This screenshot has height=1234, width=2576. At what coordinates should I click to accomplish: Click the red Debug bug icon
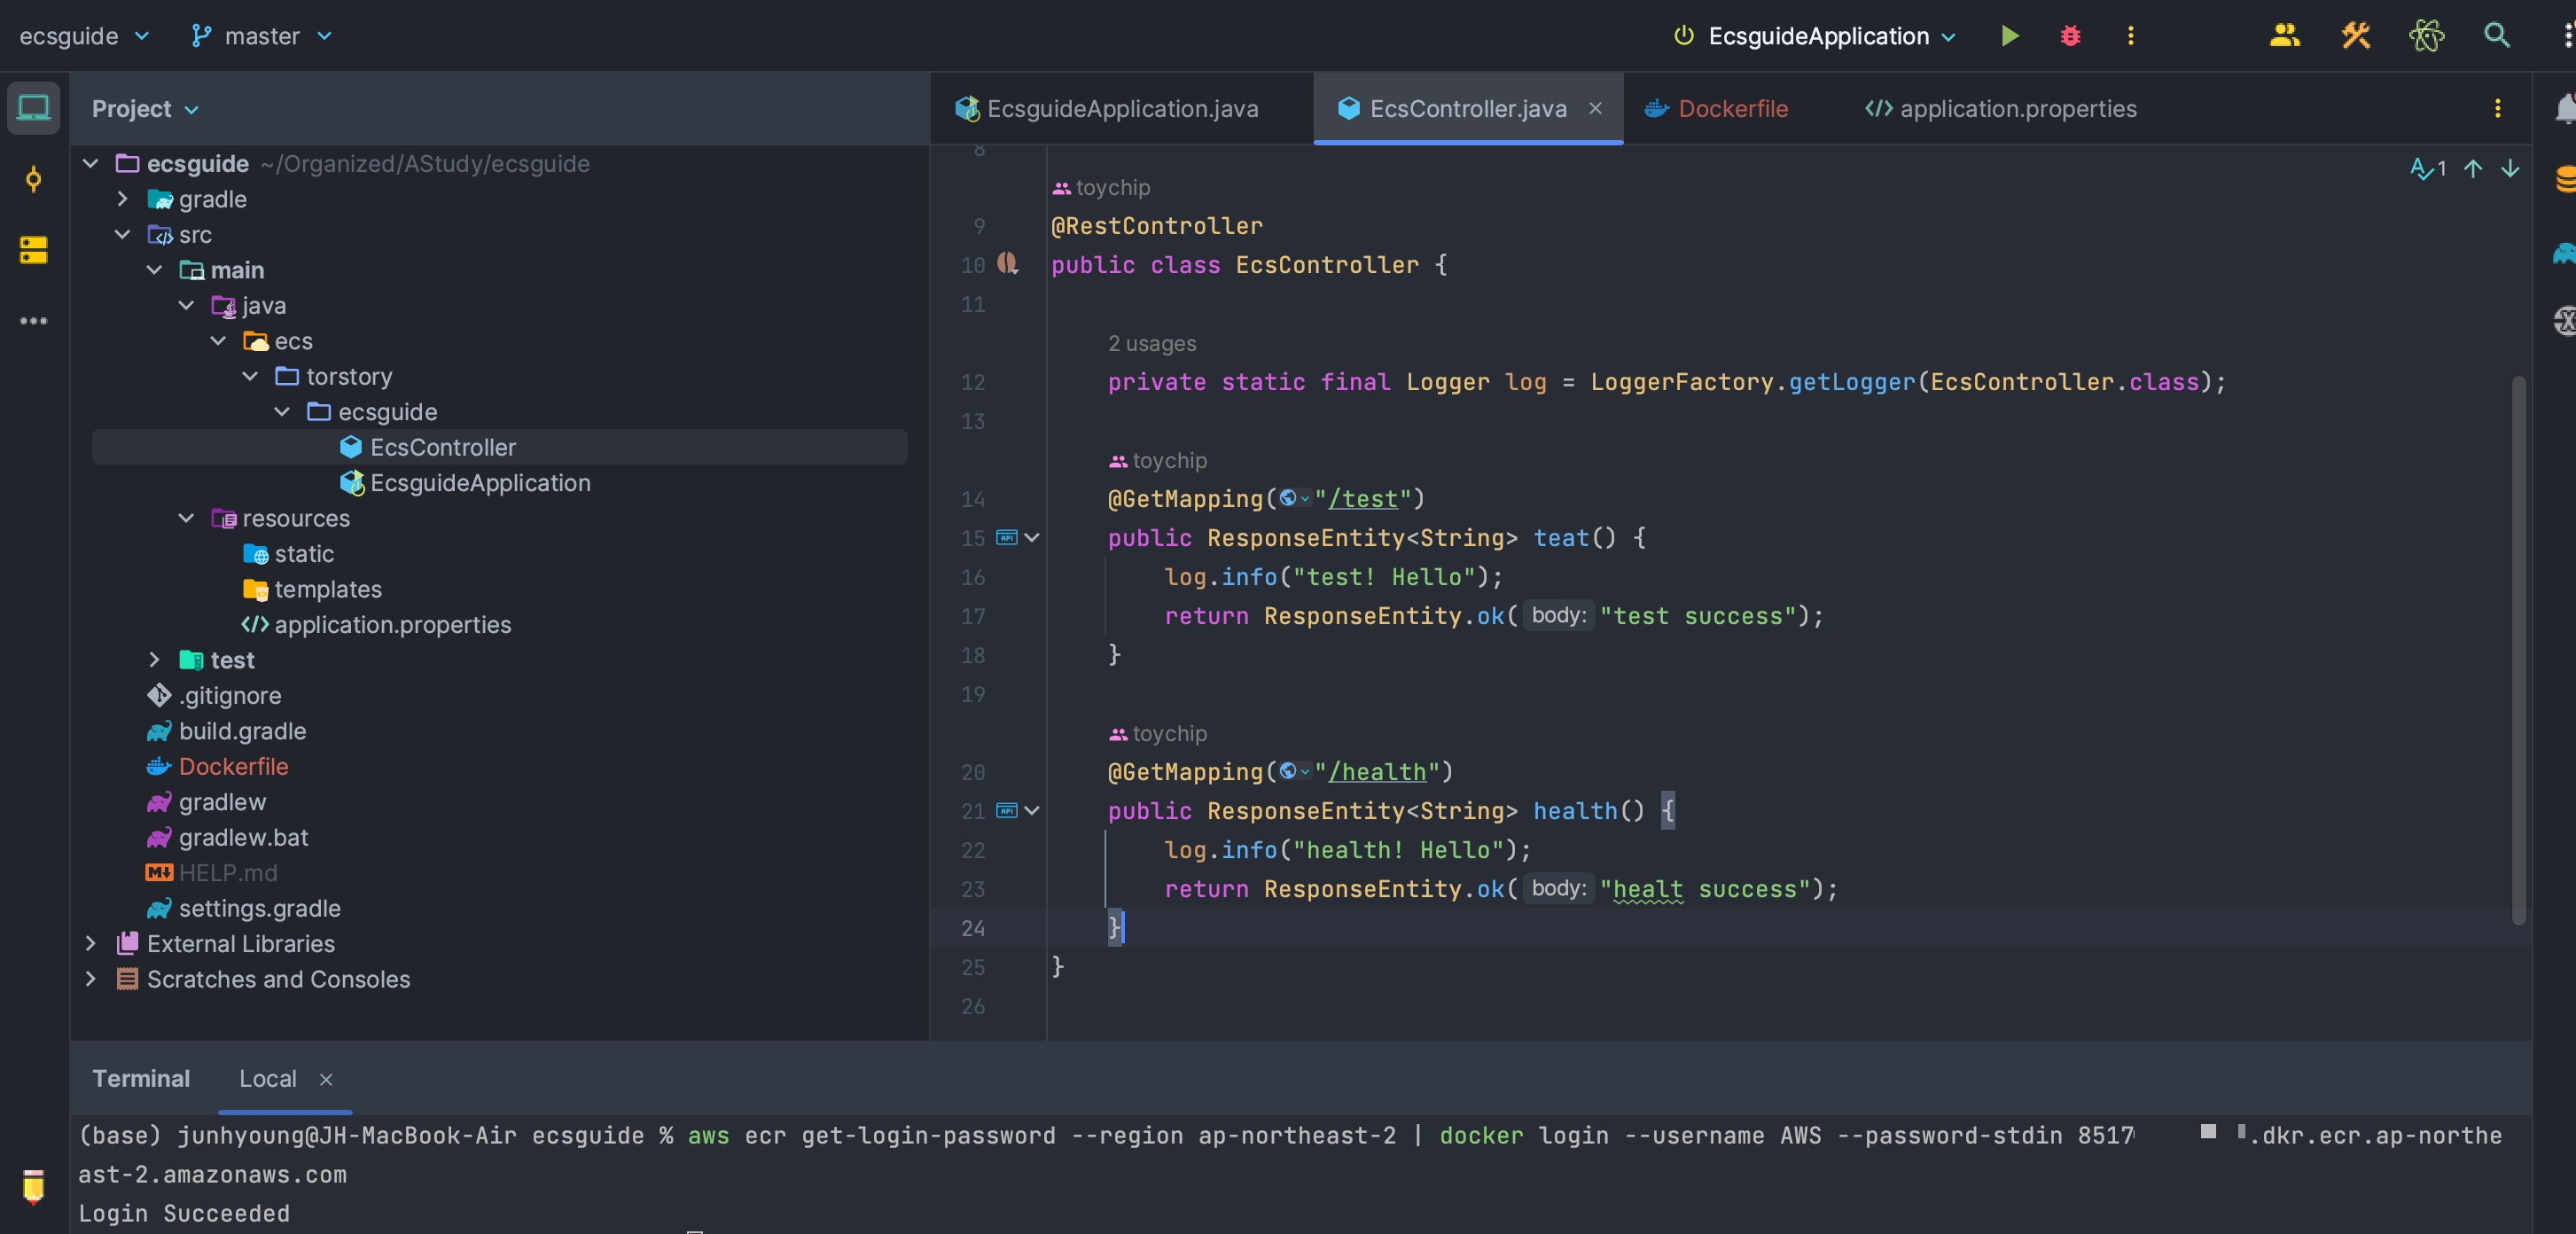(x=2070, y=36)
